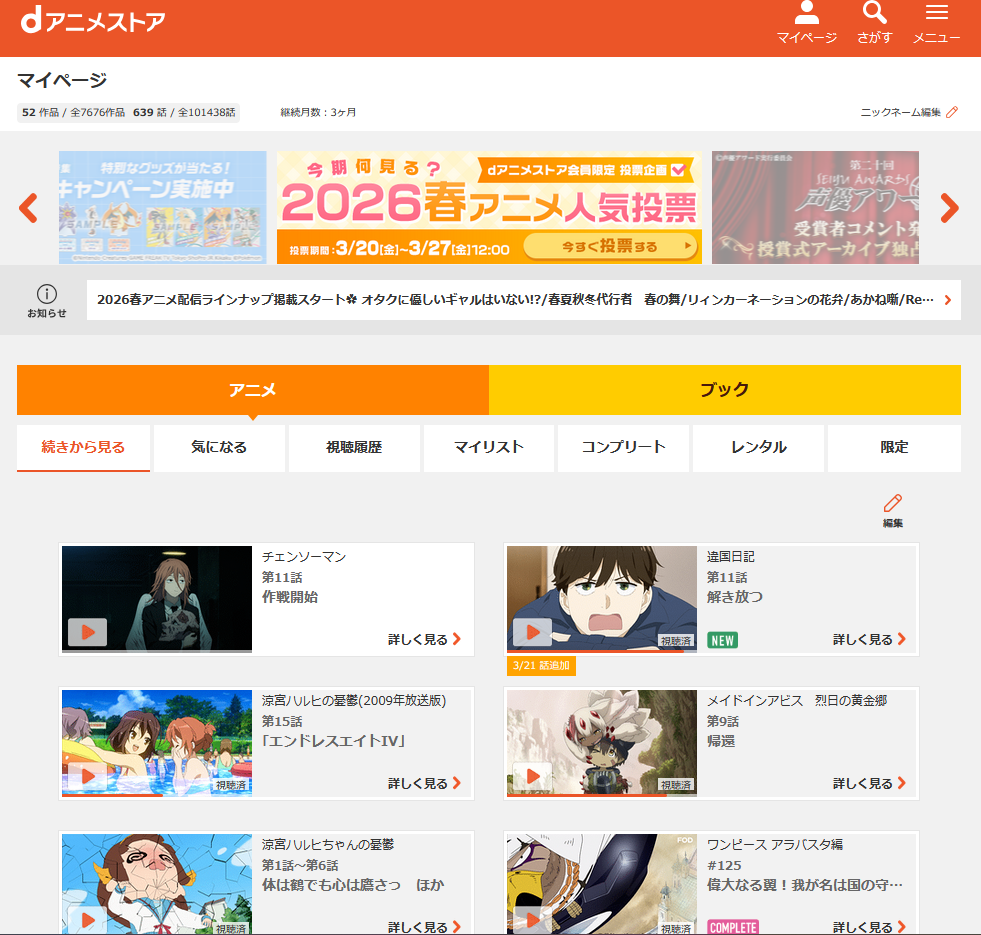
Task: Play メイドインアビス 第9話
Action: coord(532,776)
